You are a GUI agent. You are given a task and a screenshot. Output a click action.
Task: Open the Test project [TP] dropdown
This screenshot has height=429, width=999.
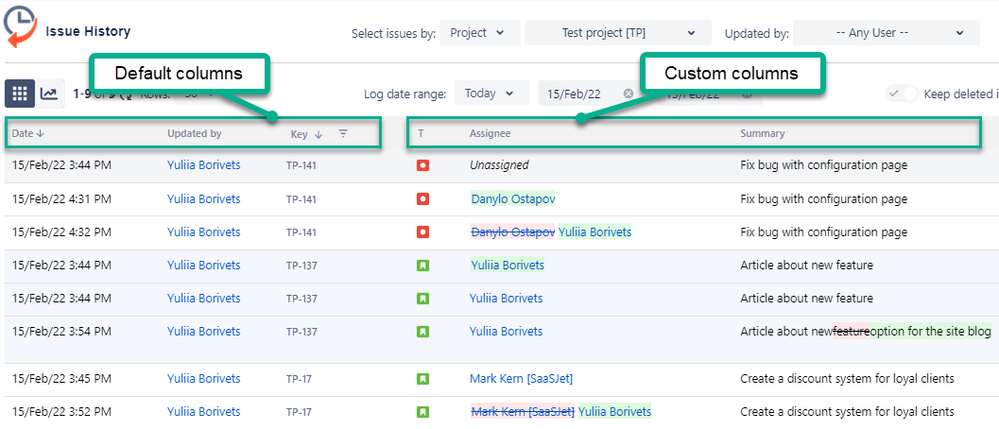click(617, 33)
